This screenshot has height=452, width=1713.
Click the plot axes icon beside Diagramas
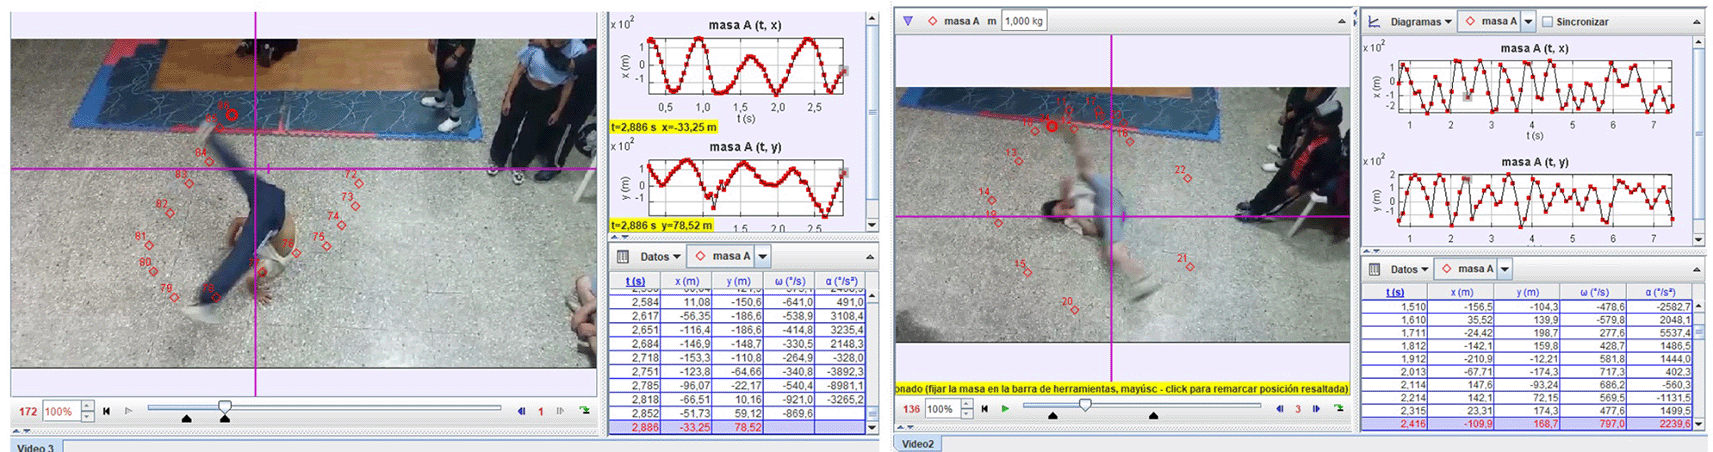[1374, 21]
